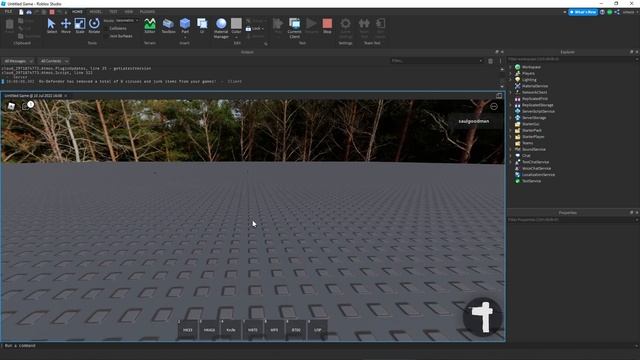This screenshot has height=360, width=640.
Task: Open the viewport options circle beside the player list
Action: pyautogui.click(x=494, y=107)
